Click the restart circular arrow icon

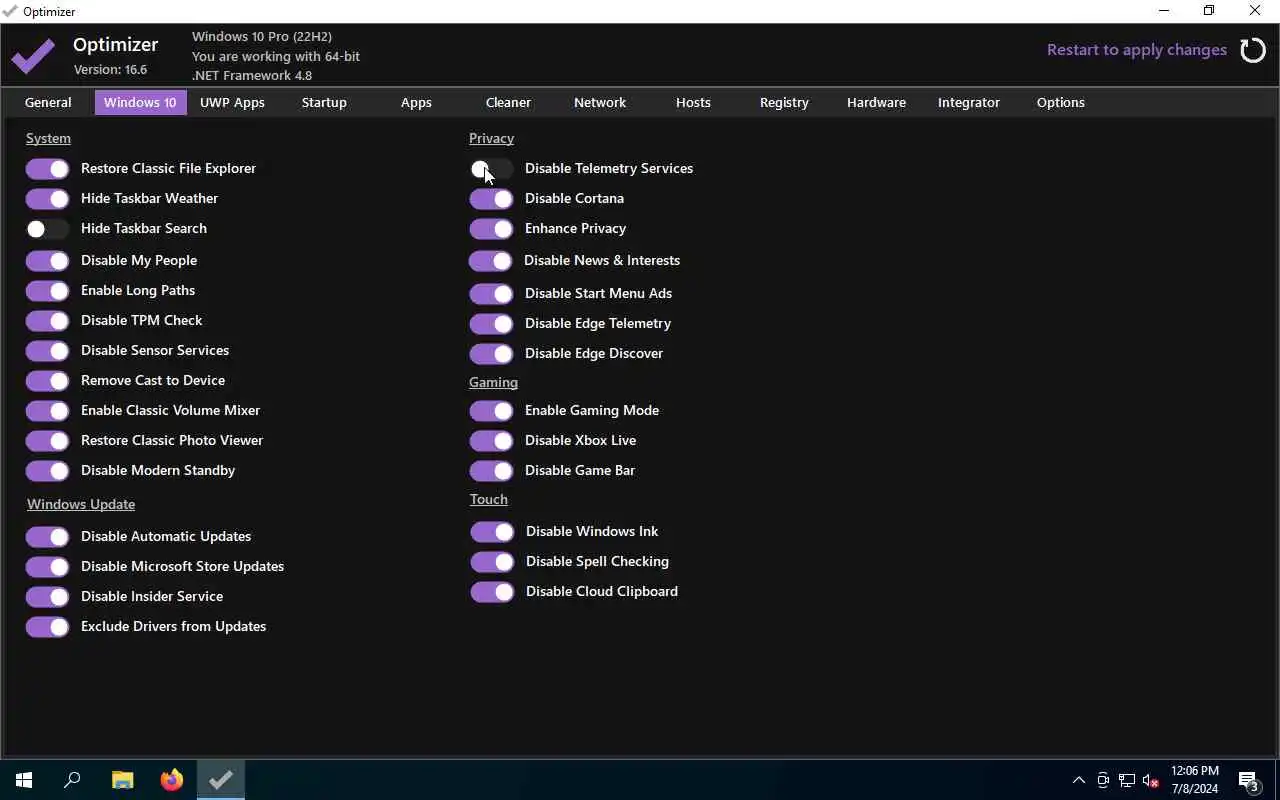[1253, 50]
